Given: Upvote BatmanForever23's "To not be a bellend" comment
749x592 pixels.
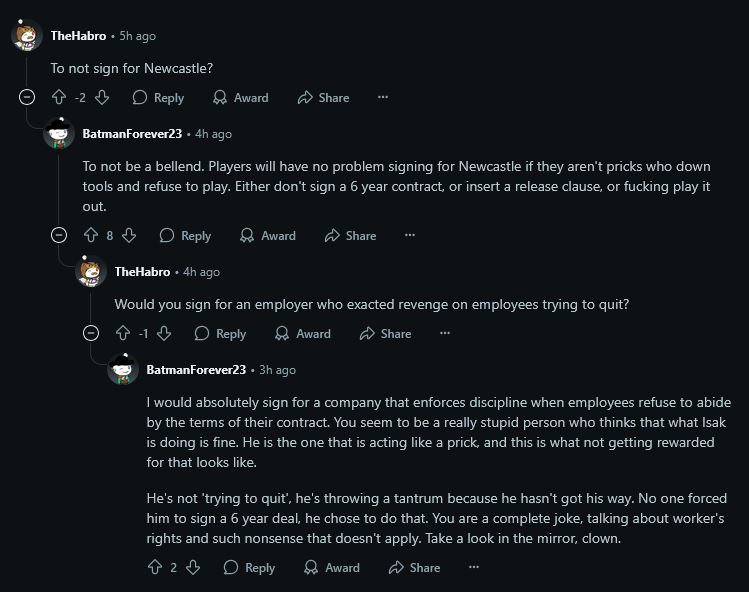Looking at the screenshot, I should (91, 236).
